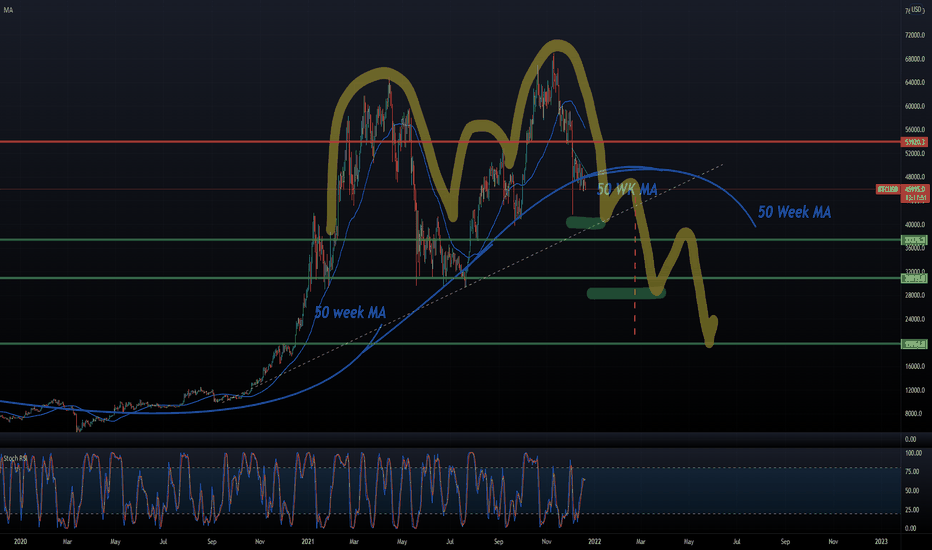Click the 64000.0 price axis label

pyautogui.click(x=915, y=83)
